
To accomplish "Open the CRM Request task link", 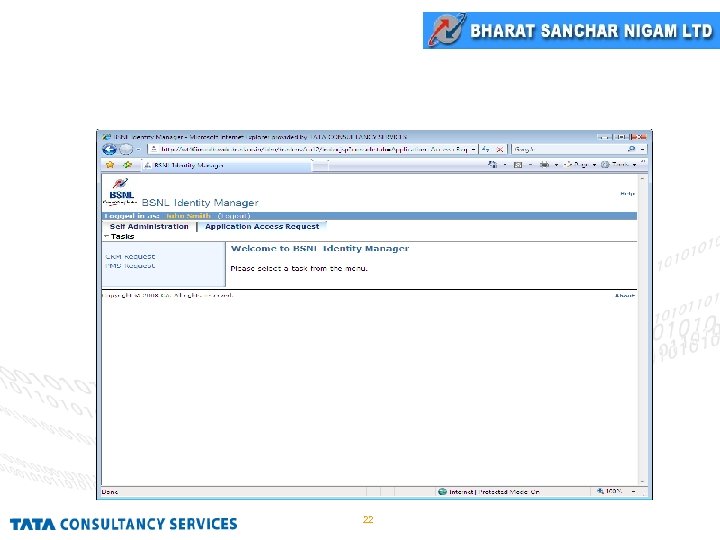I will click(130, 257).
